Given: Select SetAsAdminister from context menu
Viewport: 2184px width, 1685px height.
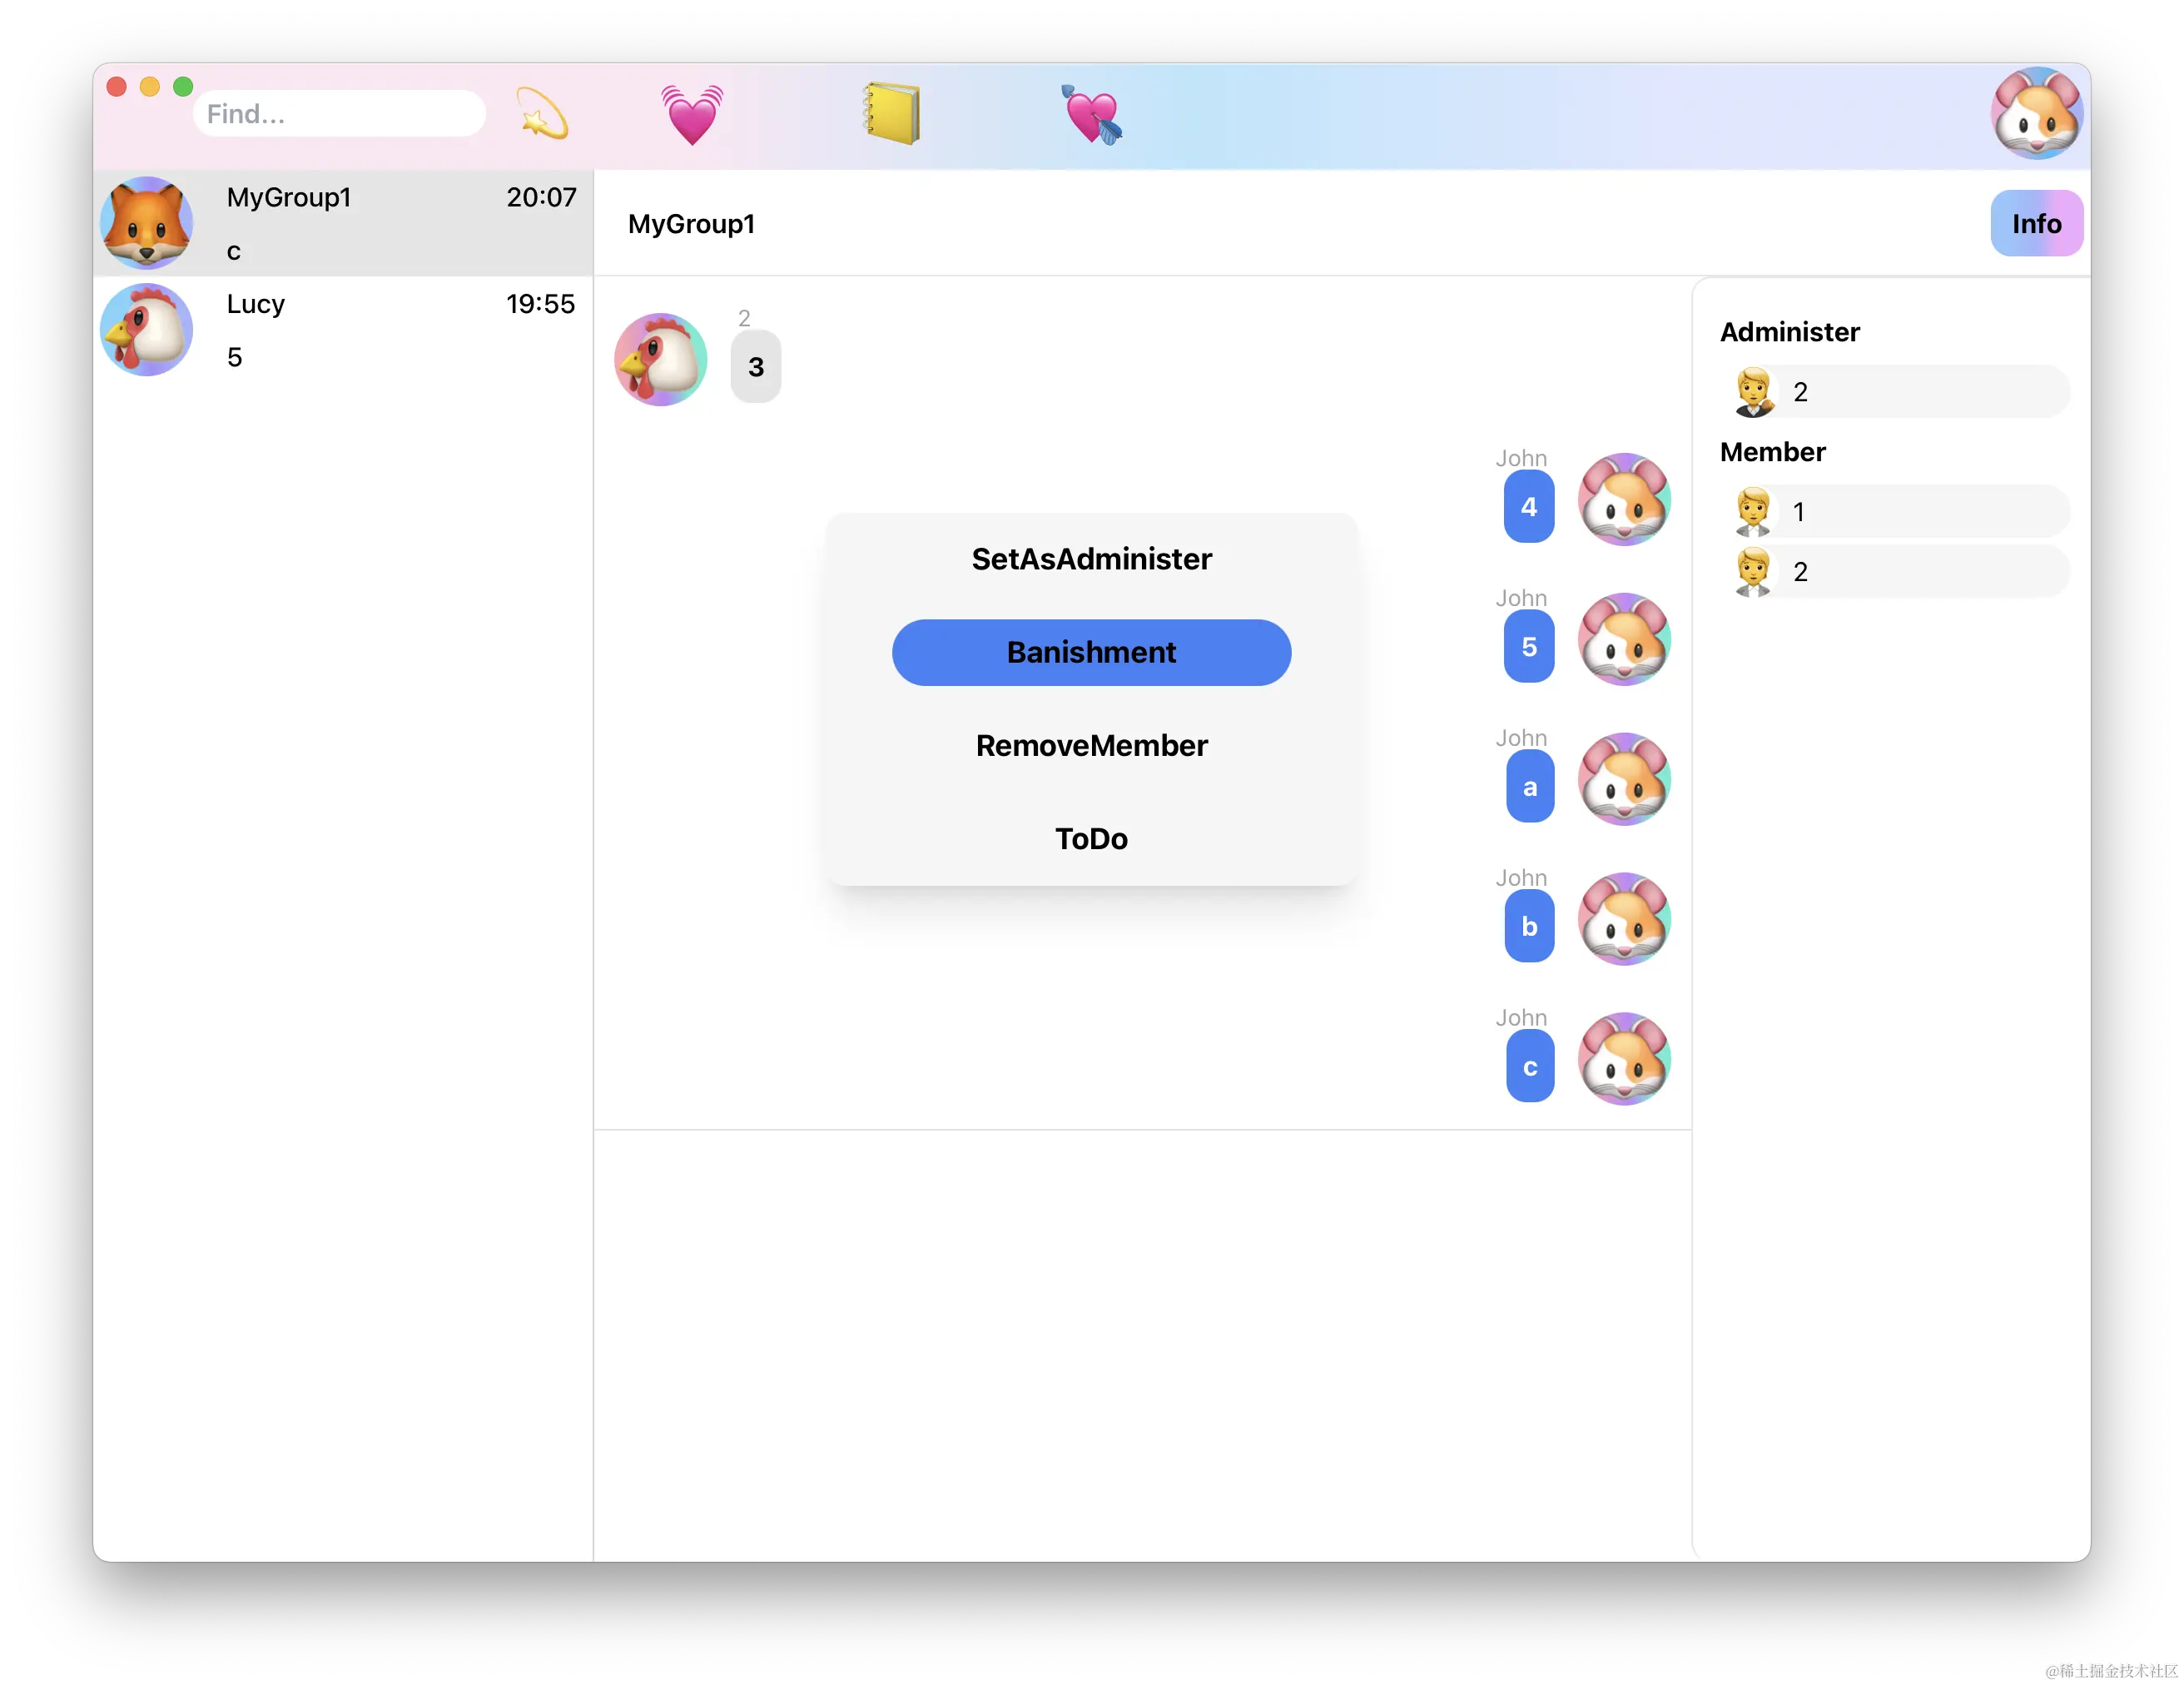Looking at the screenshot, I should pos(1091,559).
